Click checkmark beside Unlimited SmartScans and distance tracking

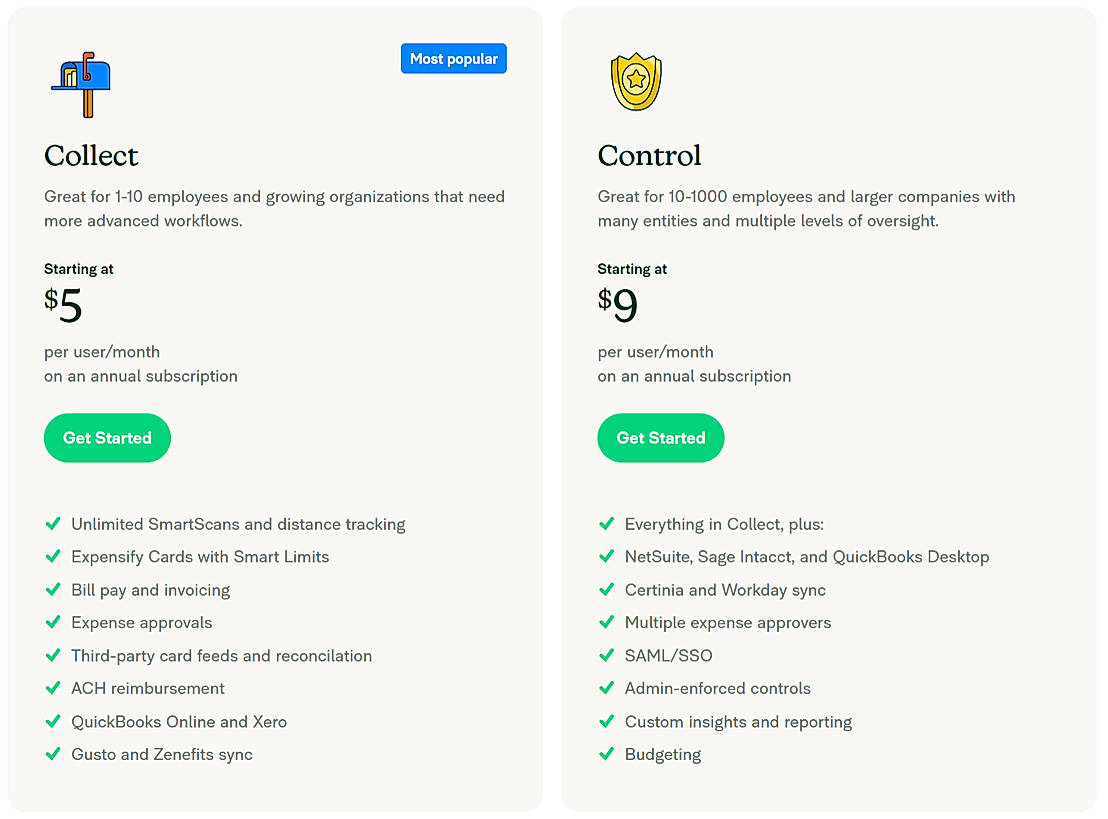[x=53, y=524]
